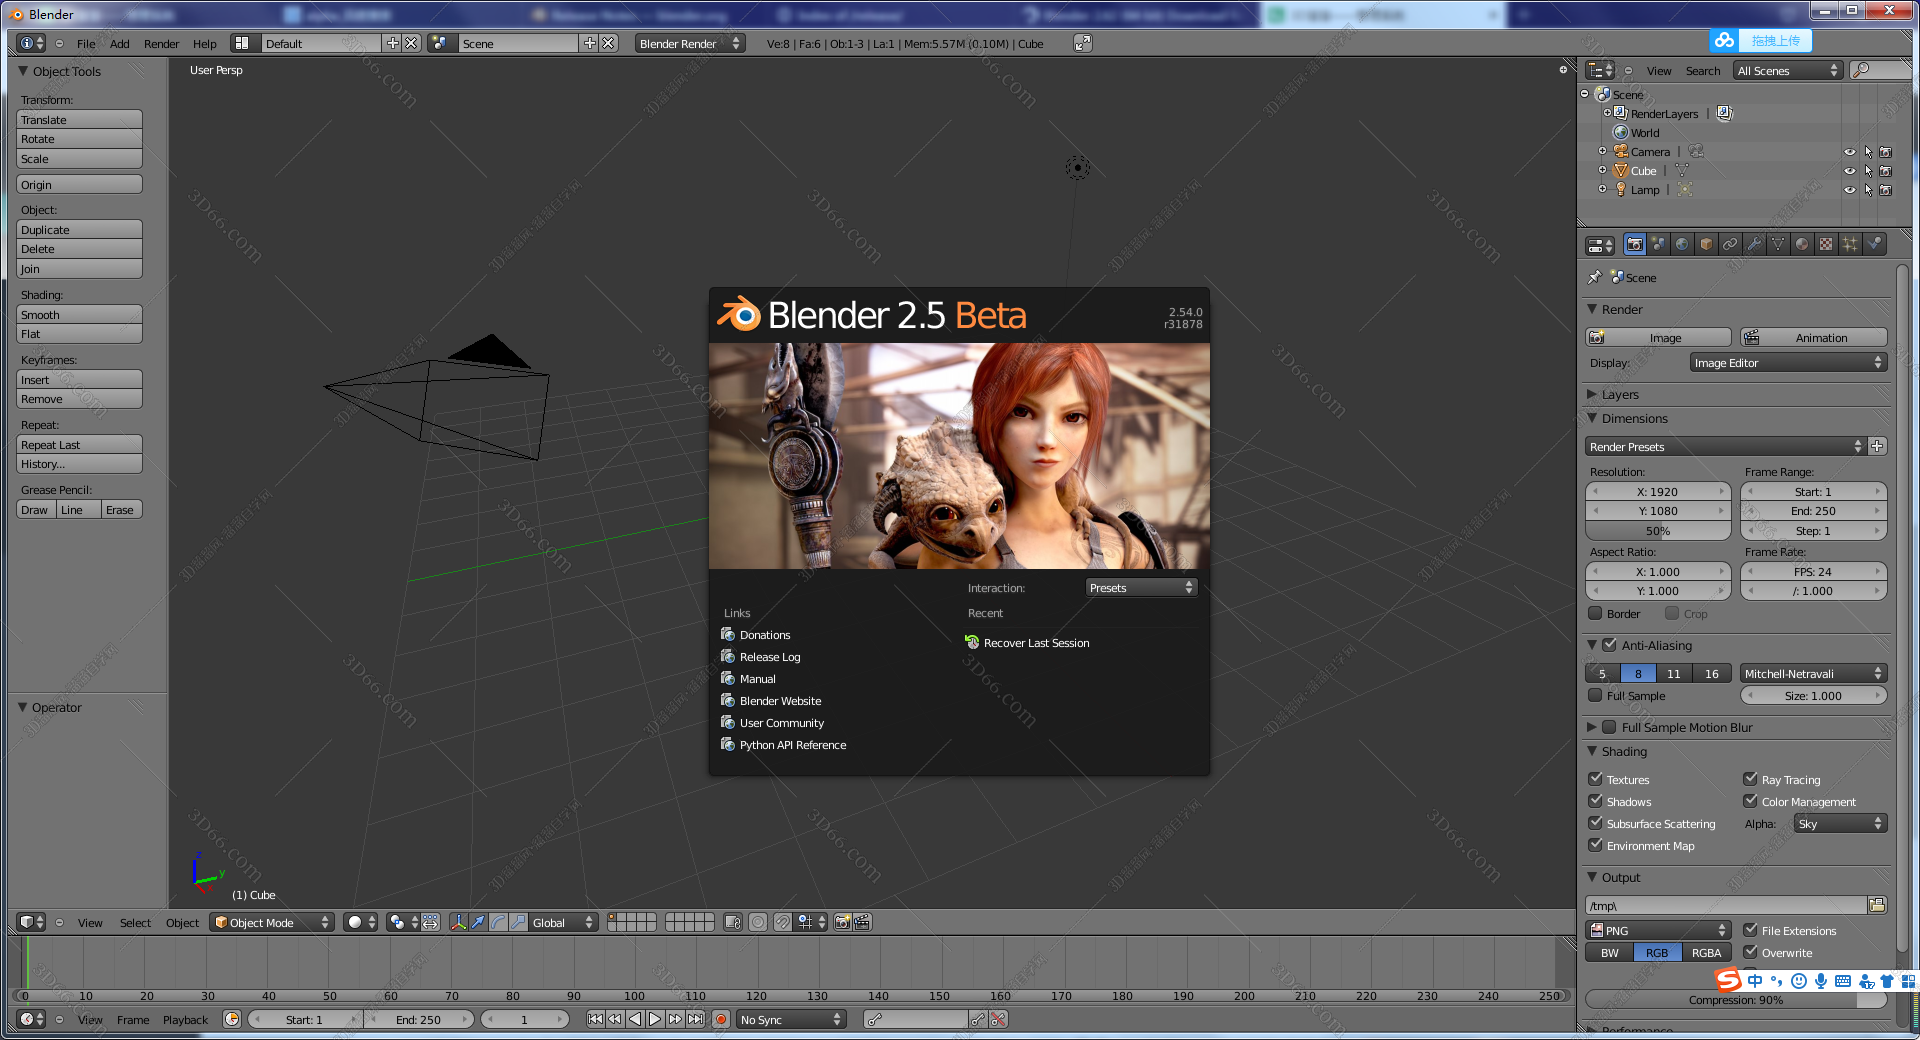Hide the Cube with its eye icon
Image resolution: width=1920 pixels, height=1040 pixels.
[x=1849, y=171]
